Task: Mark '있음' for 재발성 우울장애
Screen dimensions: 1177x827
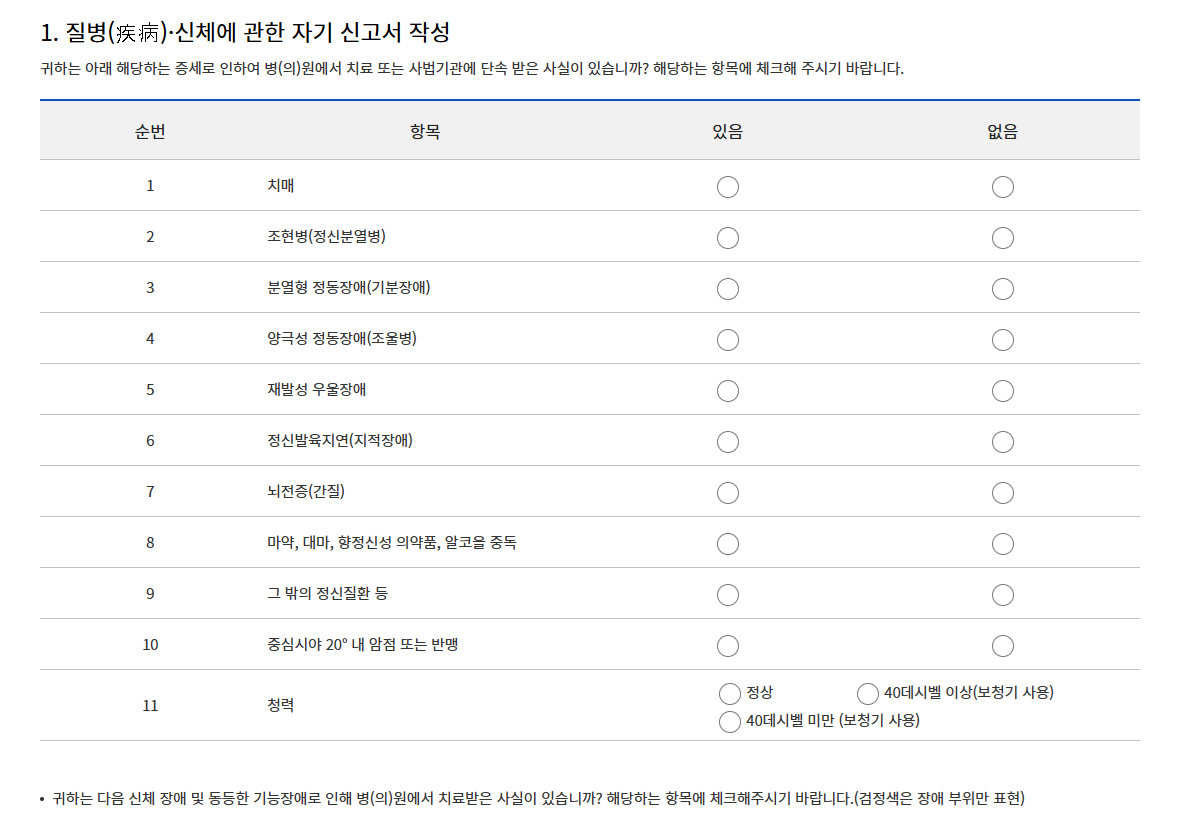Action: pos(728,390)
